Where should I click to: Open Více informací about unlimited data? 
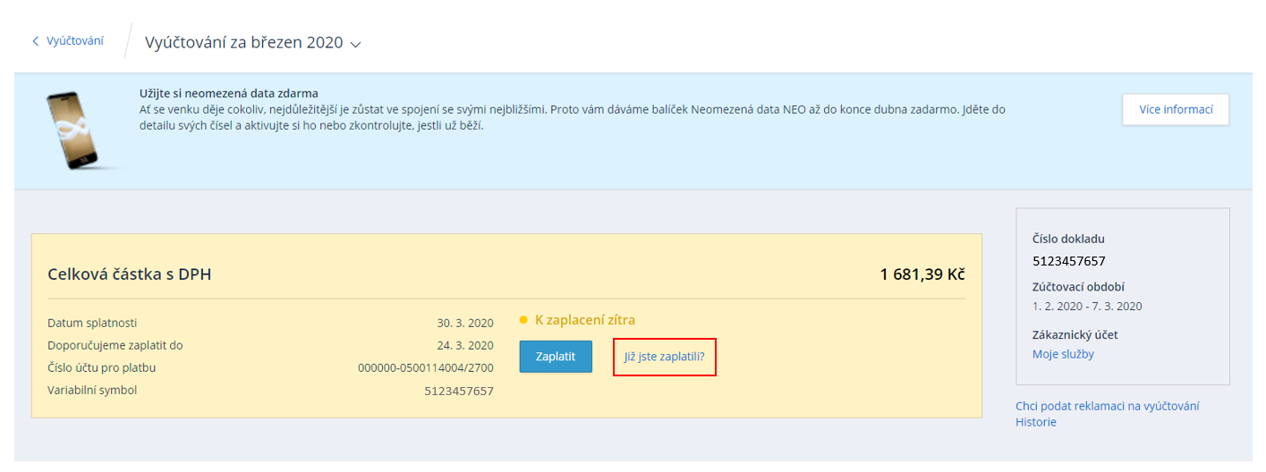pyautogui.click(x=1175, y=110)
